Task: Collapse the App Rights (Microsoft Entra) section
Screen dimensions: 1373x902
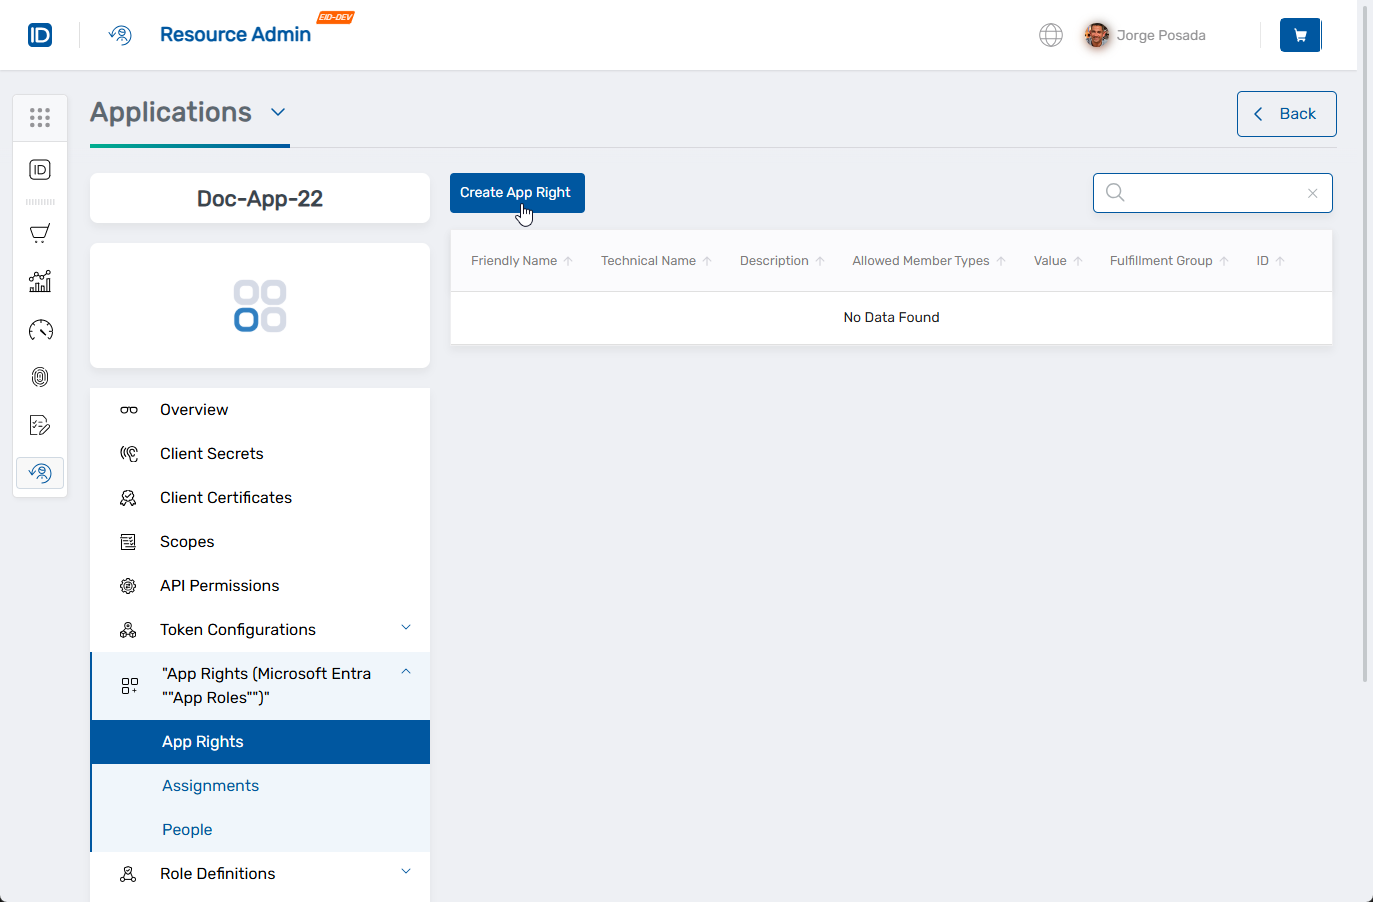Action: (406, 671)
